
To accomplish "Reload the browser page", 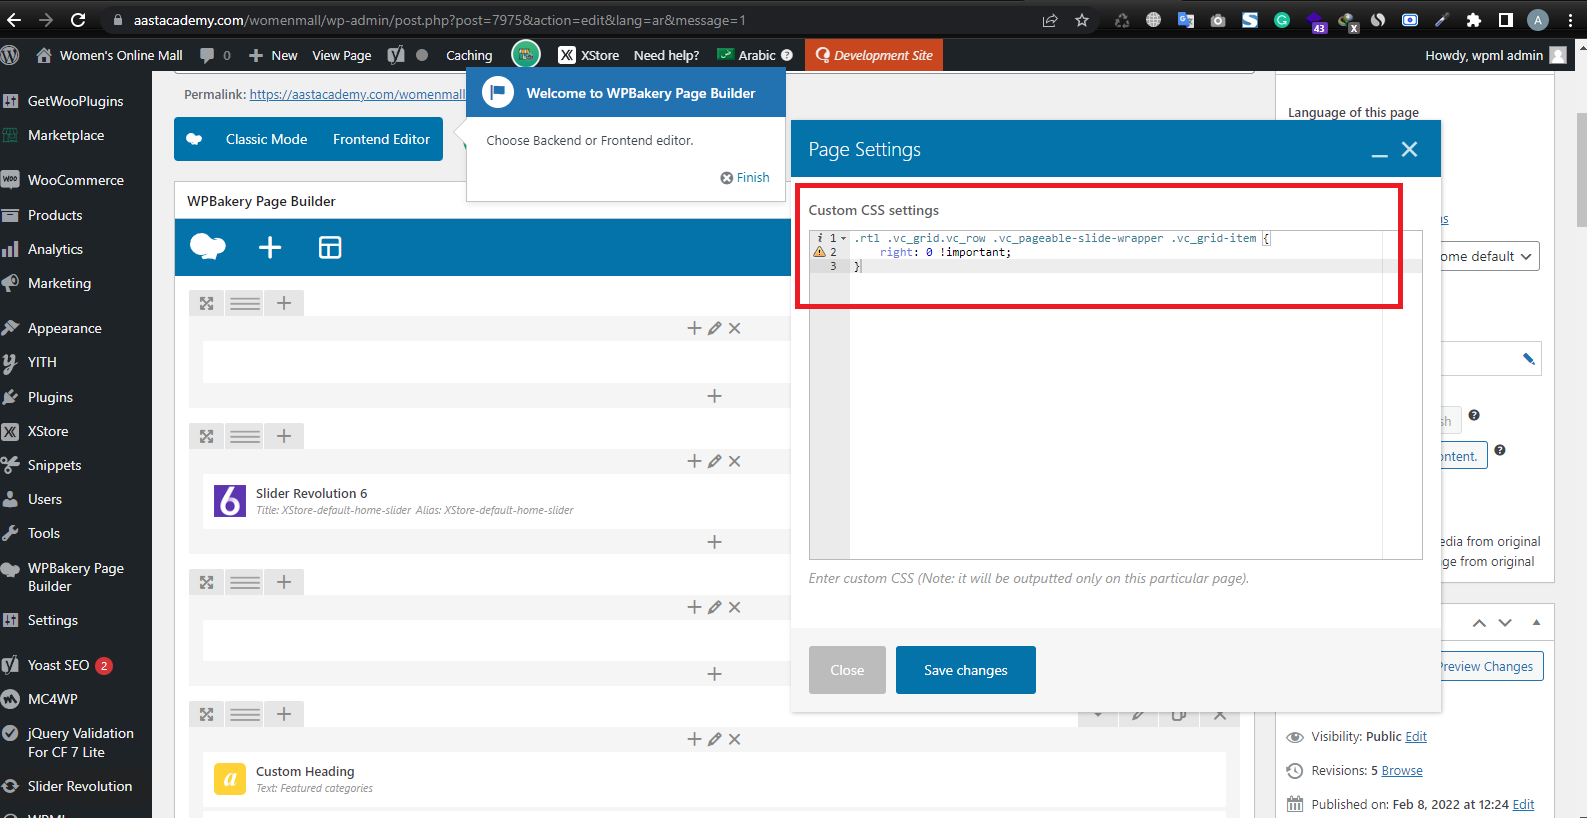I will 78,20.
